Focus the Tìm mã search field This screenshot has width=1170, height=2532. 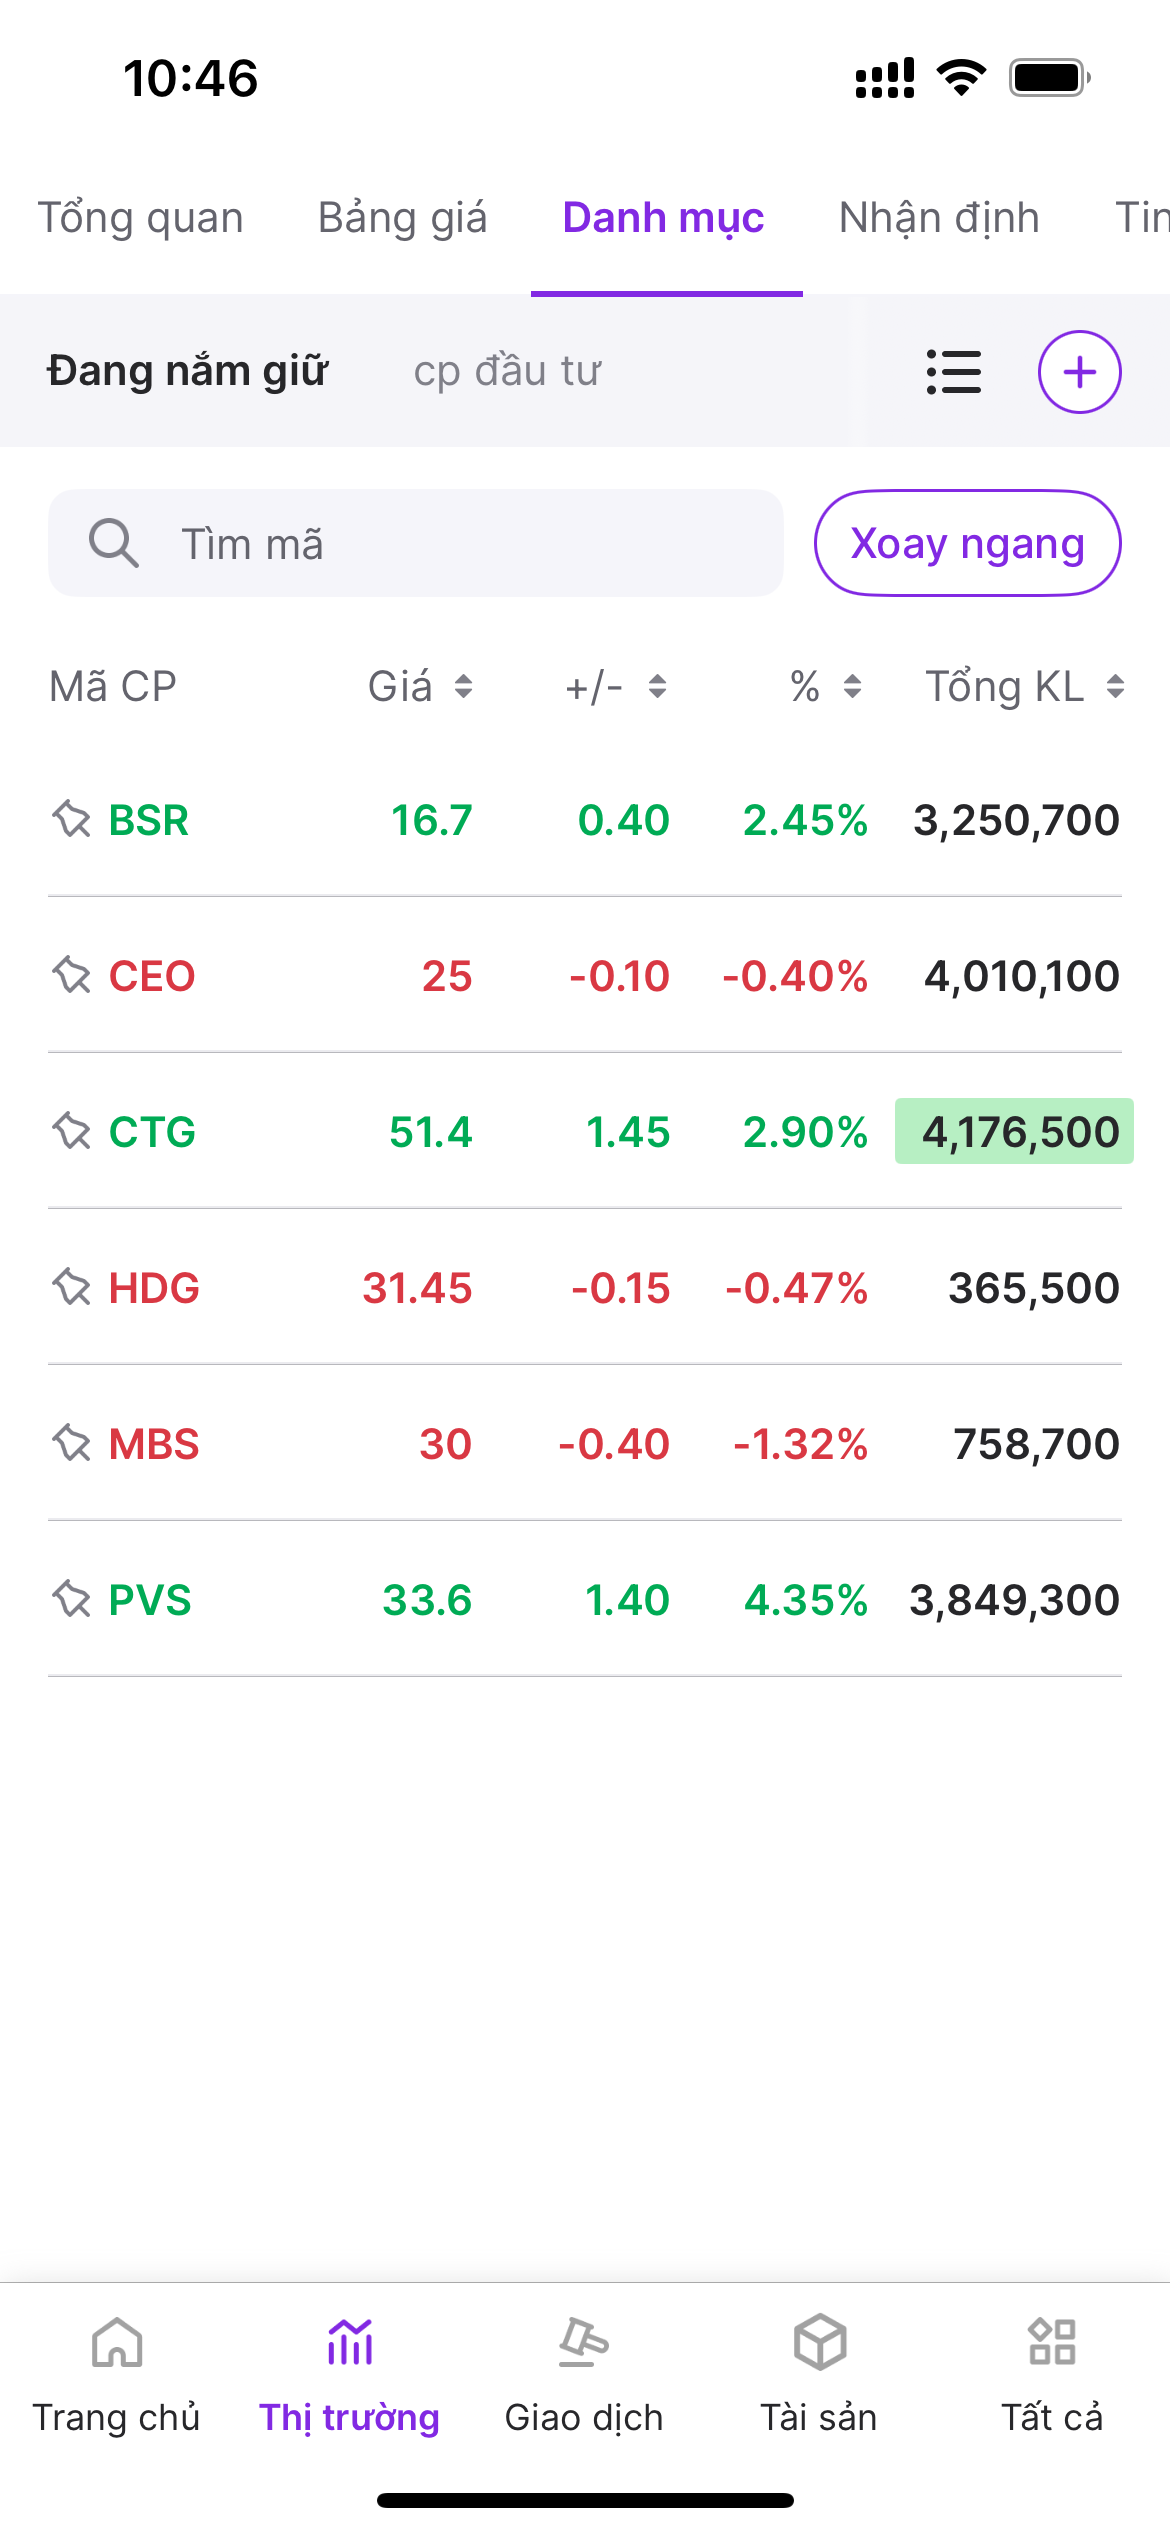[450, 544]
